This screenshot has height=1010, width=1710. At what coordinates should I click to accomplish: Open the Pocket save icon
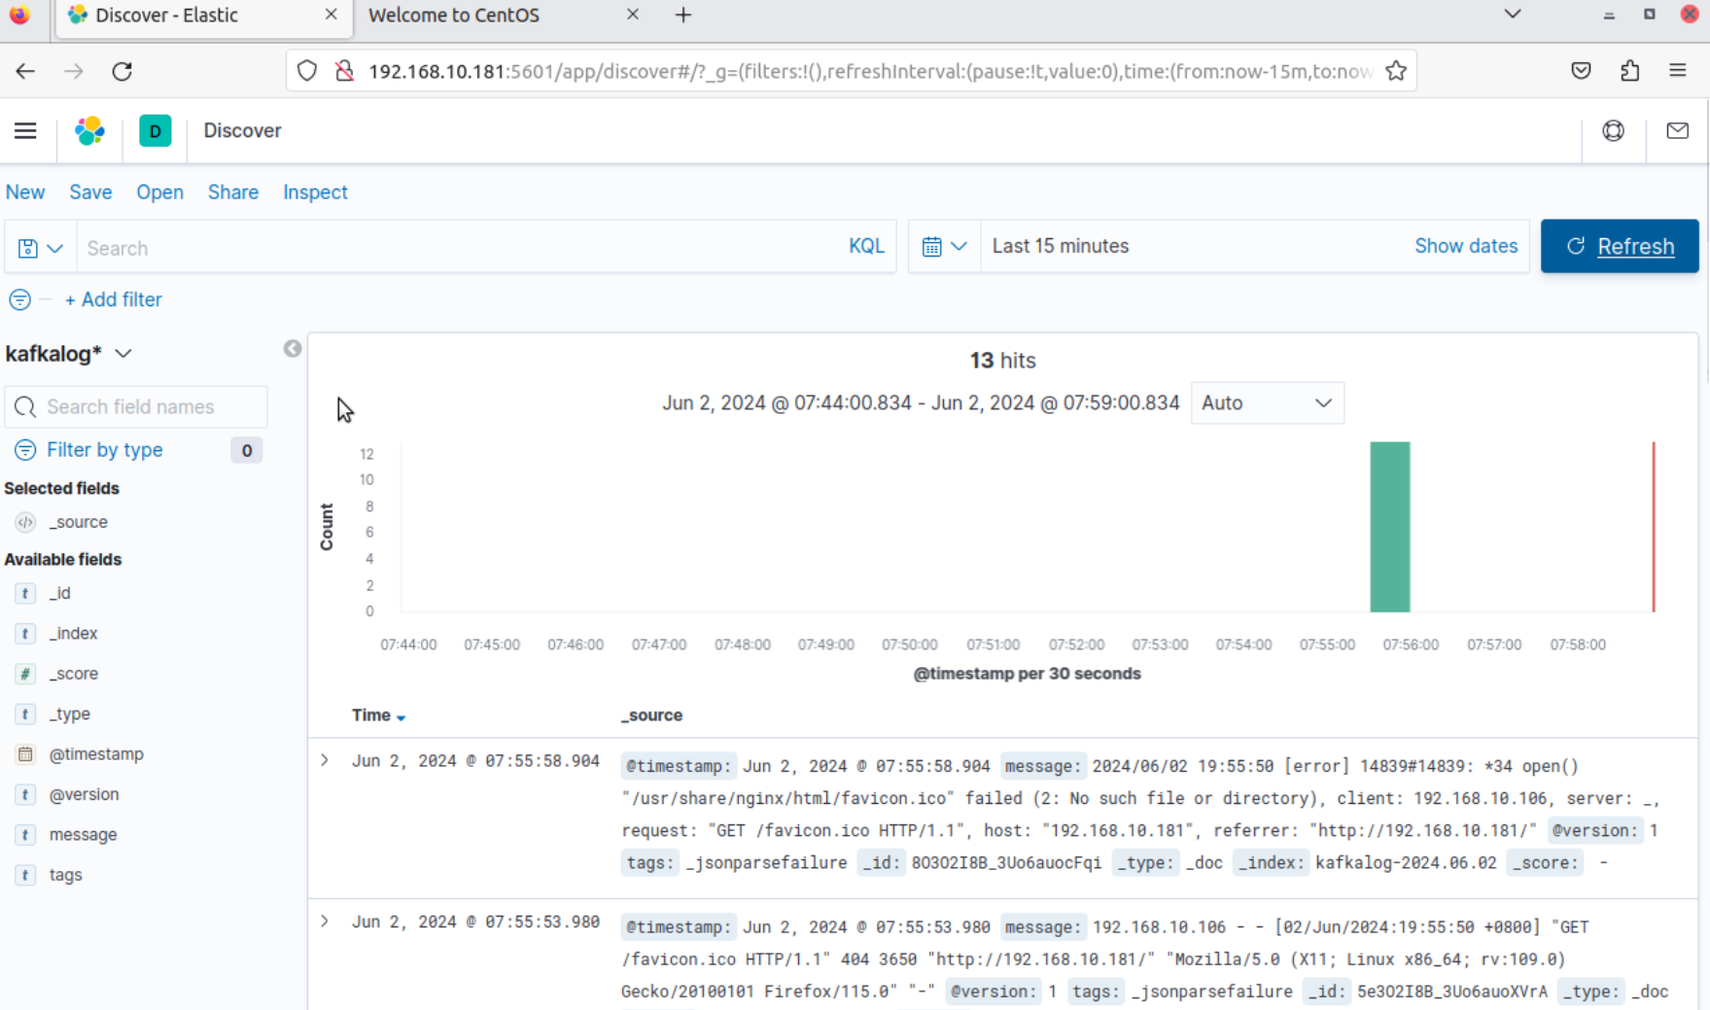click(1581, 71)
